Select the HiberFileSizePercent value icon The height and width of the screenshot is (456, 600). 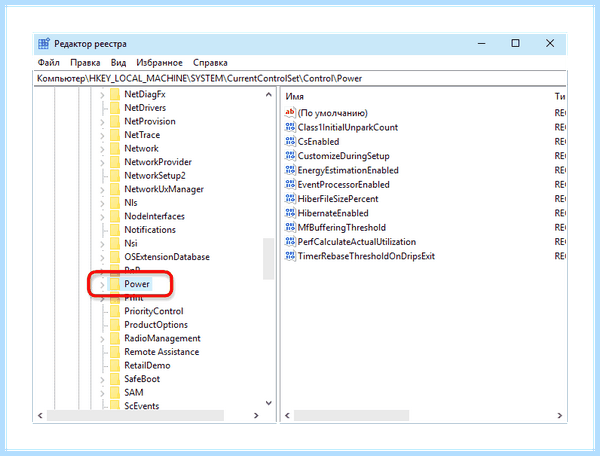click(290, 199)
